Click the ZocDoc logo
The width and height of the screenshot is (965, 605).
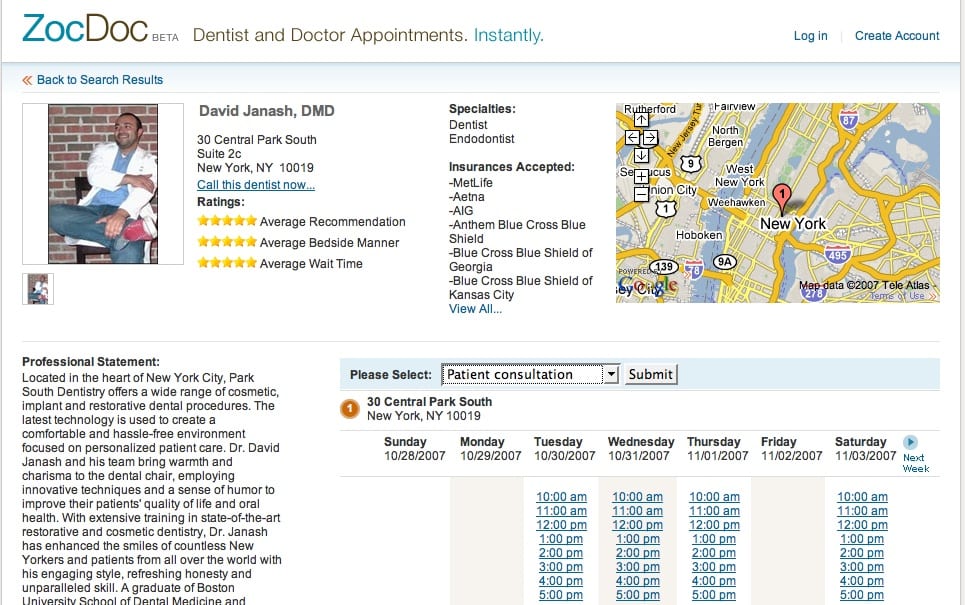click(x=85, y=29)
